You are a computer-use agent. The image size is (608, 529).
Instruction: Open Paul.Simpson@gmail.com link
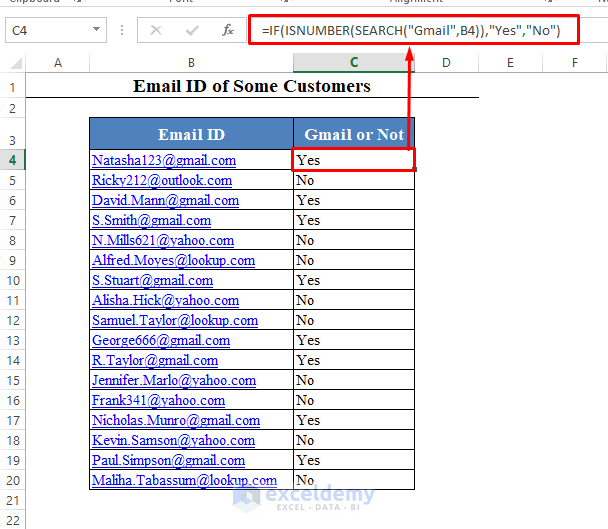point(168,461)
